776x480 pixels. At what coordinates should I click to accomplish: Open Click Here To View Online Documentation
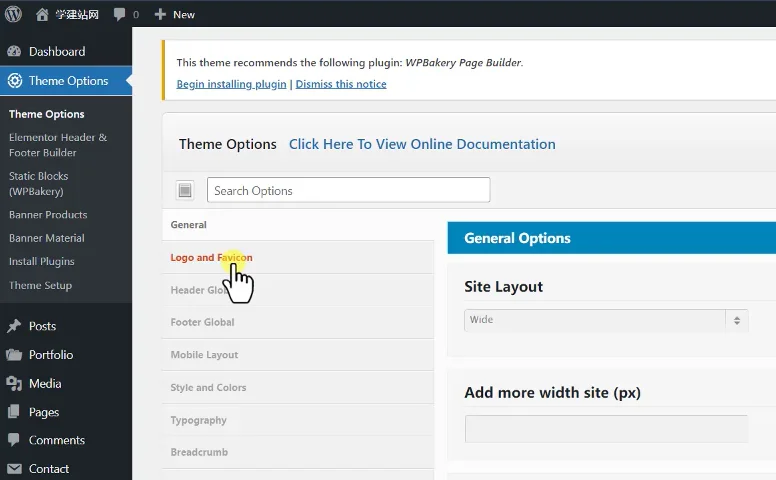[x=422, y=144]
